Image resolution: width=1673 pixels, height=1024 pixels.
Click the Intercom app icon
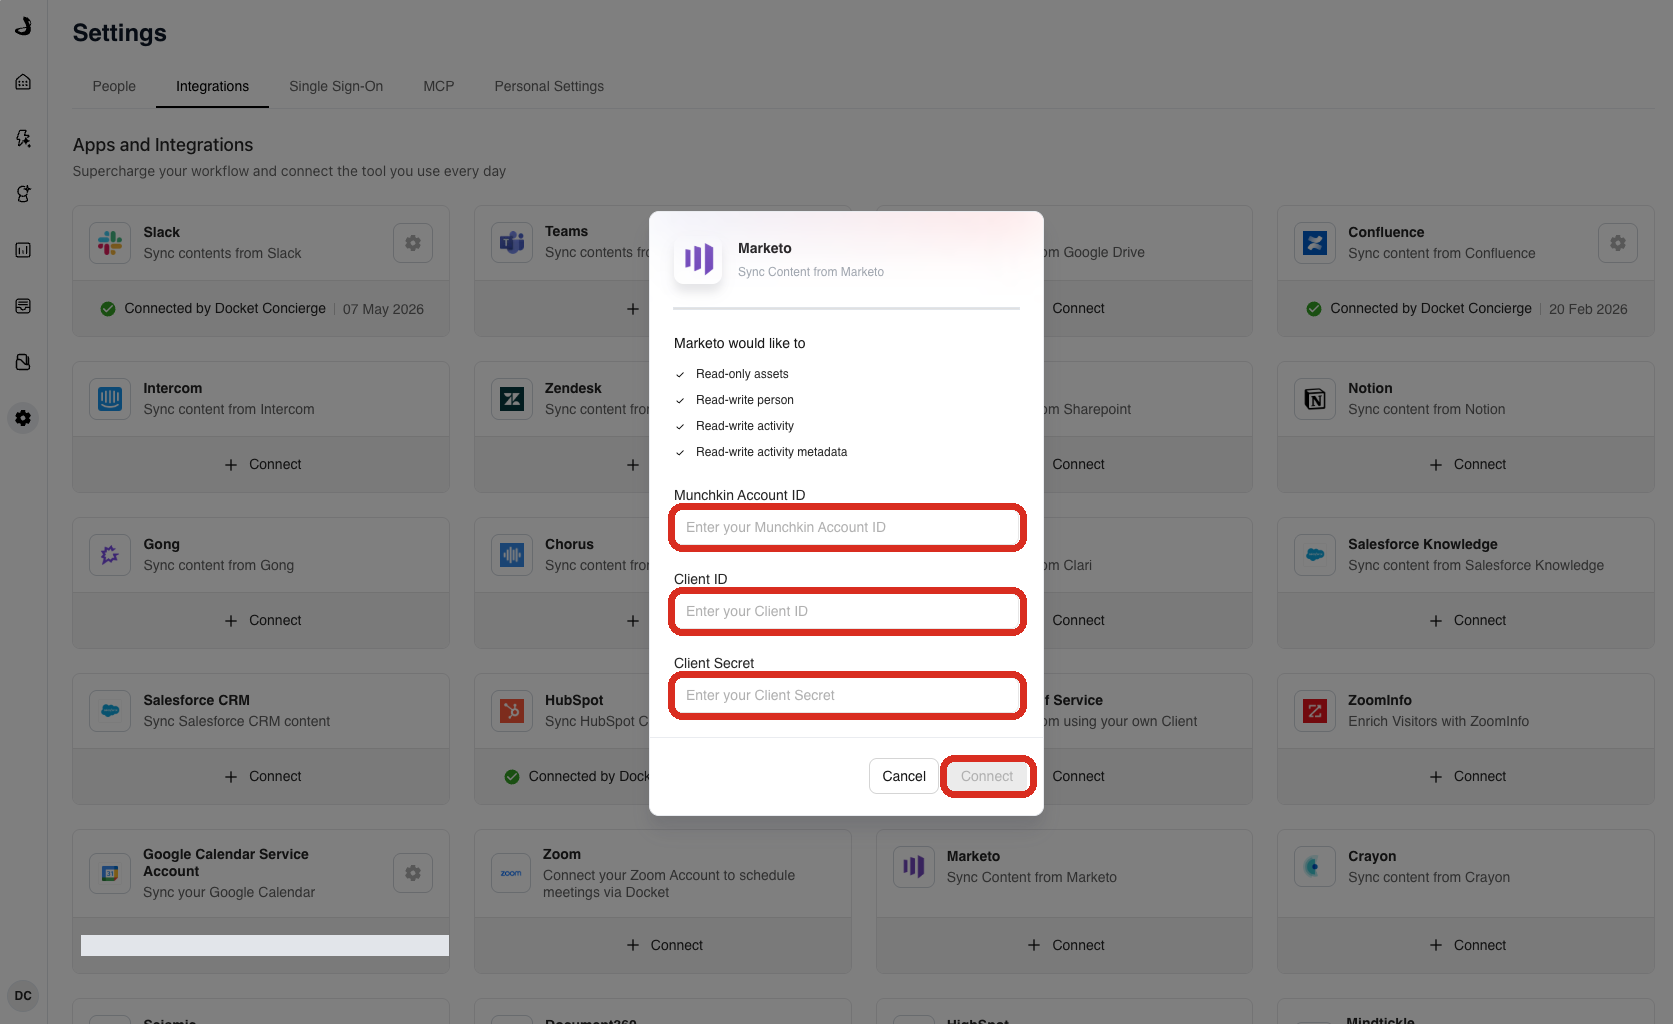tap(110, 399)
